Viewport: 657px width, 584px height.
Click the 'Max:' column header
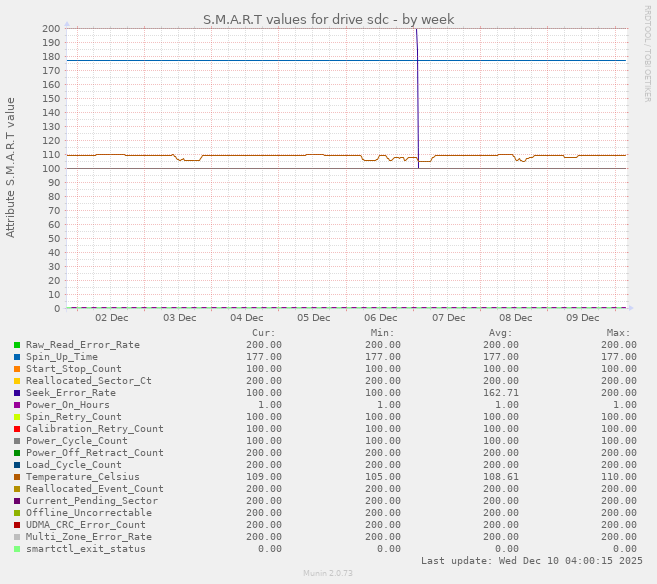pos(618,333)
